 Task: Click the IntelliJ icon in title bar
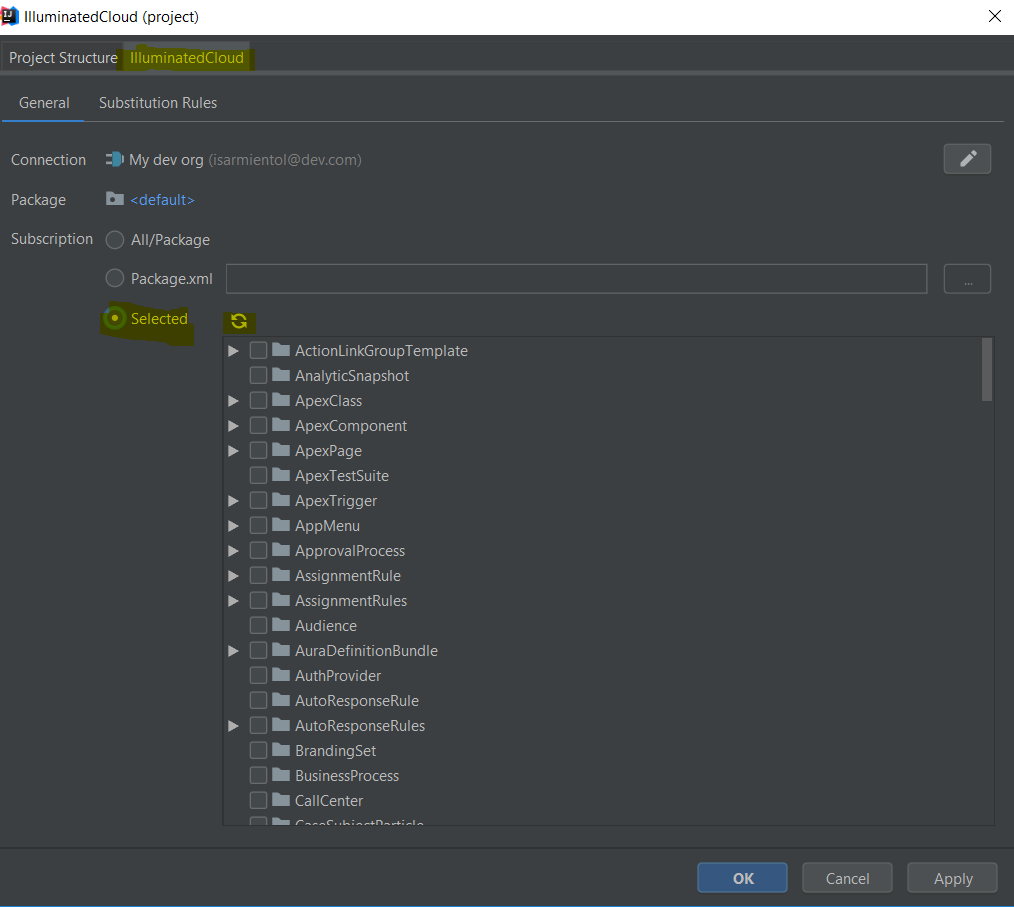(x=11, y=16)
